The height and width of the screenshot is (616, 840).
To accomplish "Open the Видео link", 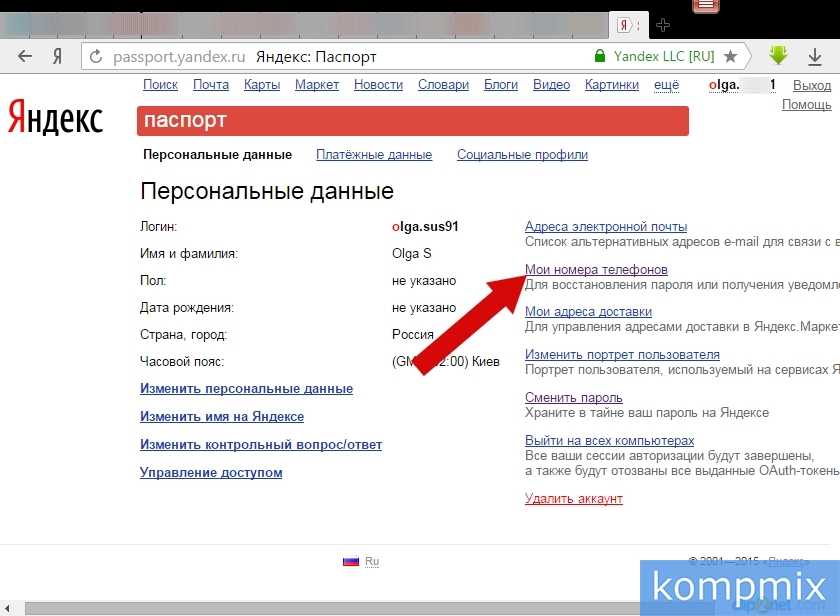I will pos(551,85).
